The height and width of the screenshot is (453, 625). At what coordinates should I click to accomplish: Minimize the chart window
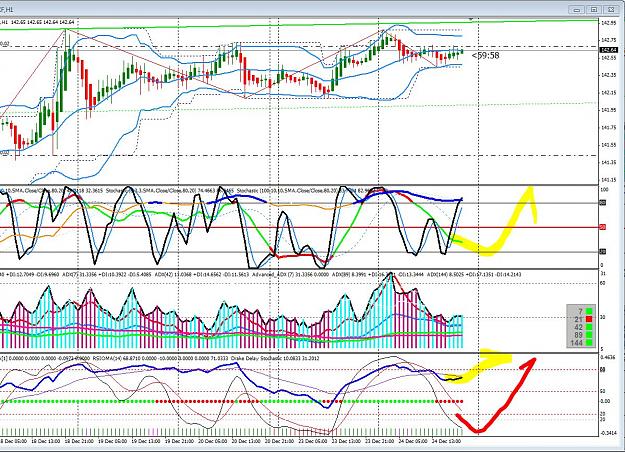coord(577,10)
